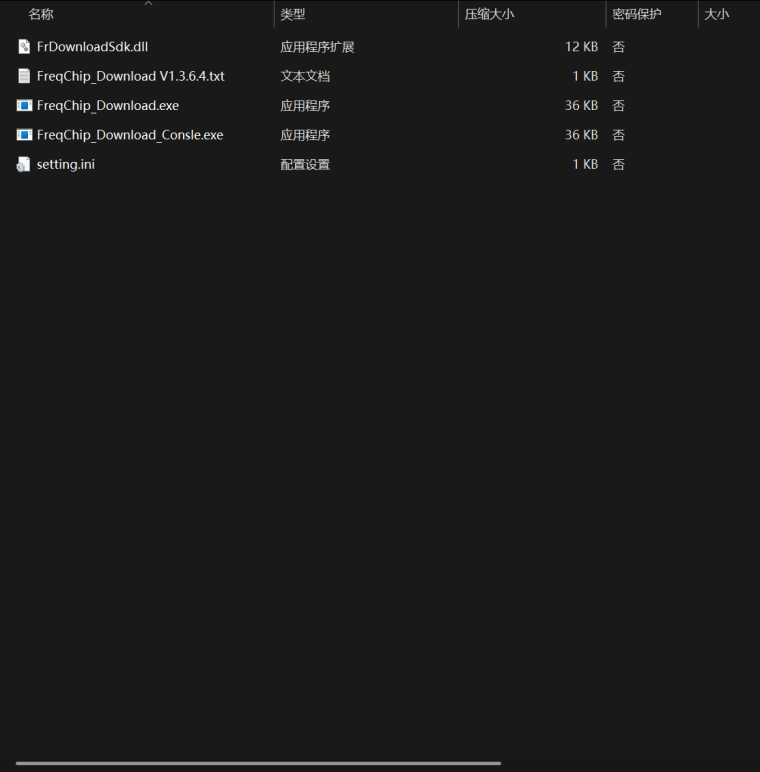
Task: Click 应用程序扩展 type of FrDownloadSdk.dll
Action: [317, 47]
